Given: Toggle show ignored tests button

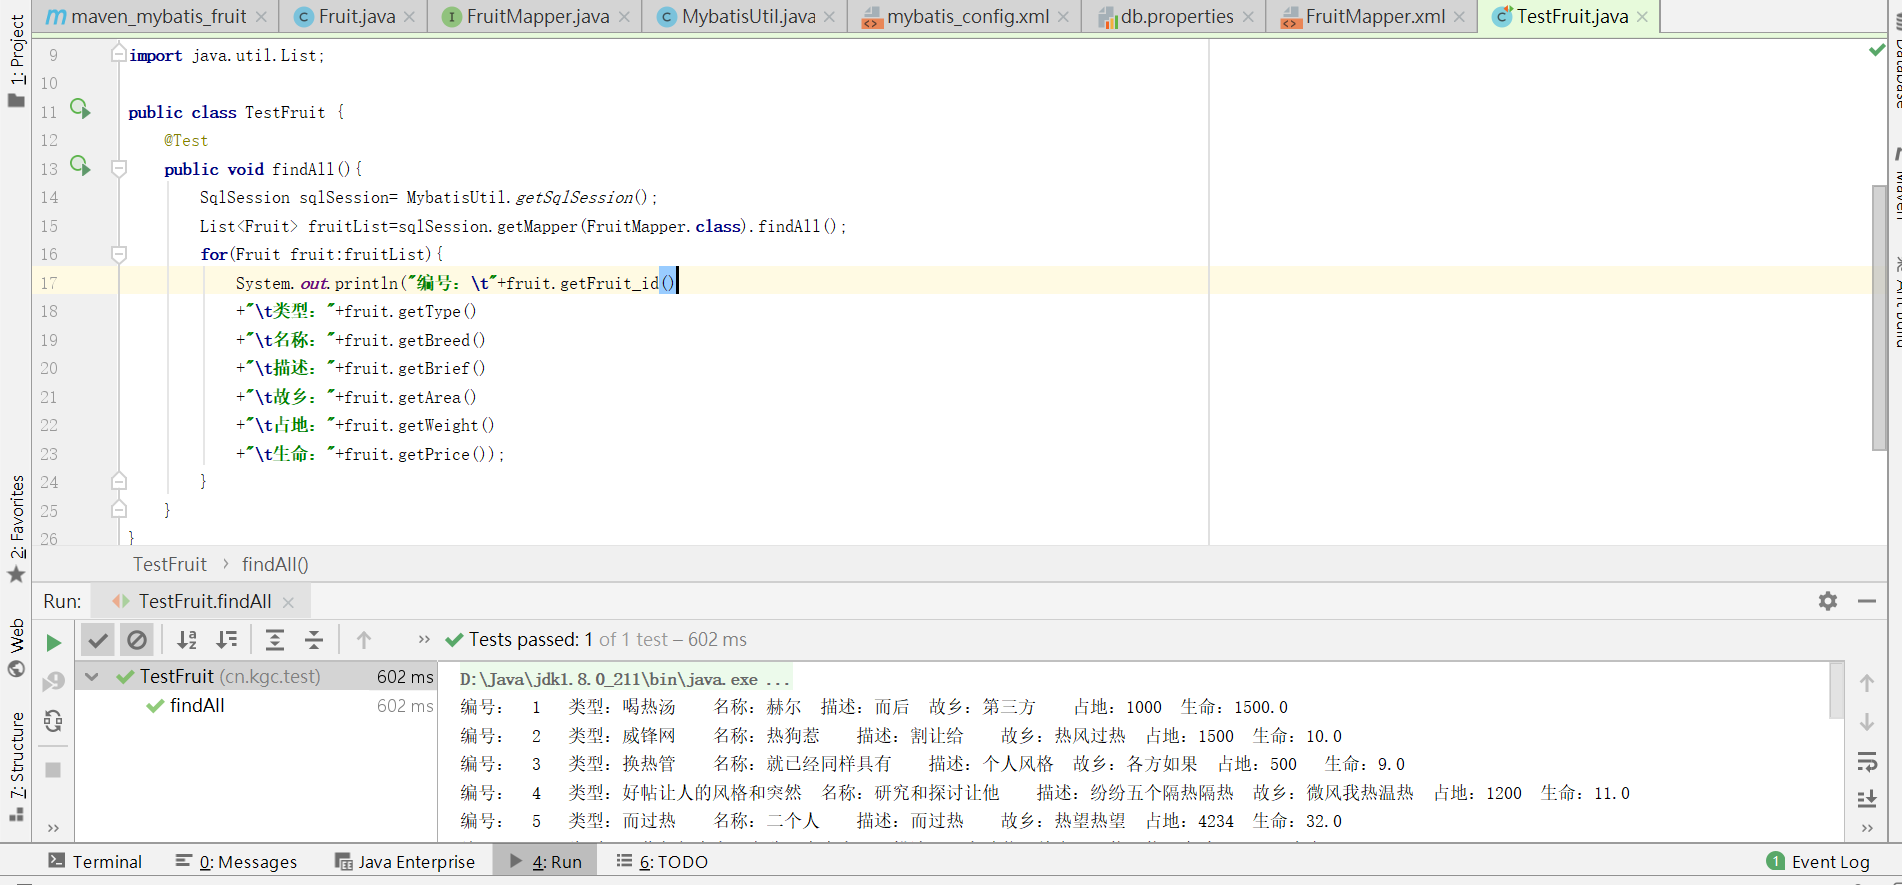Looking at the screenshot, I should coord(137,640).
